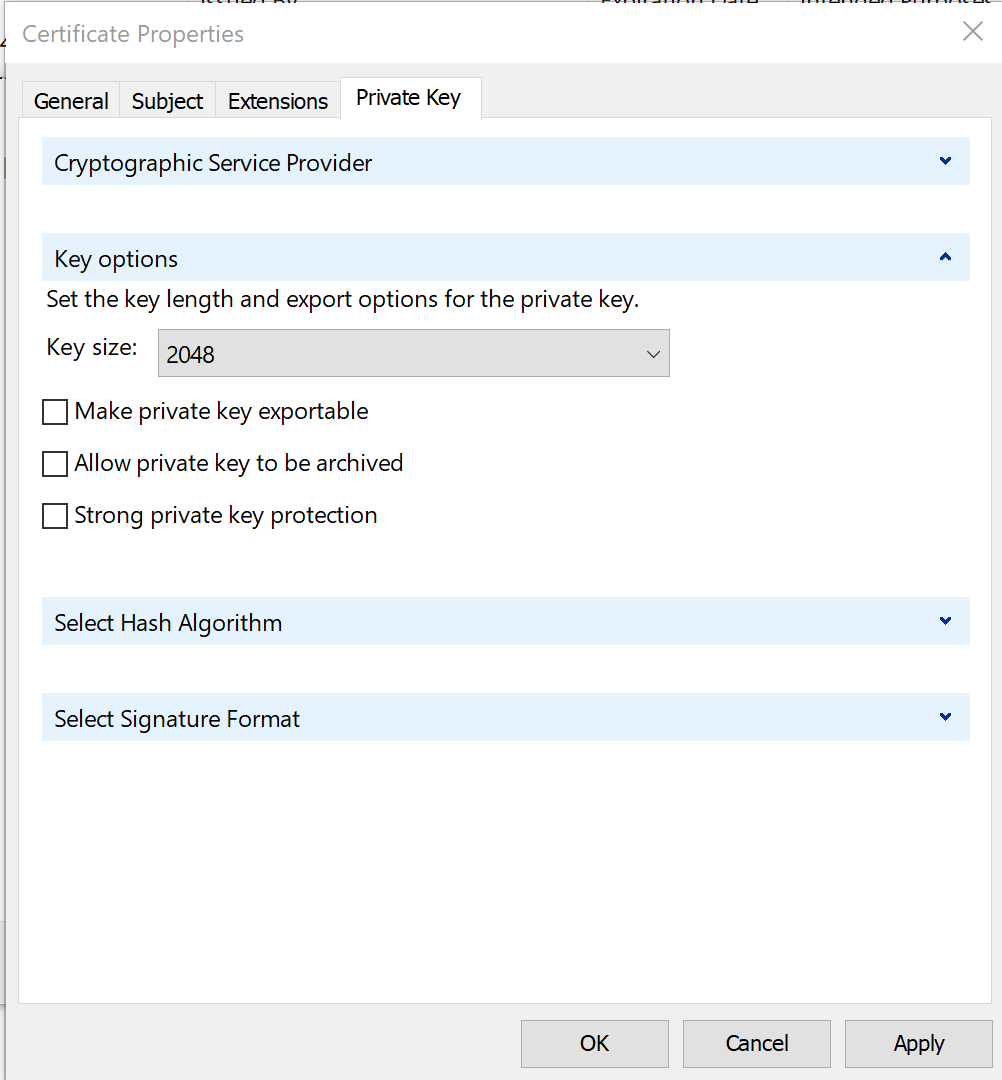
Task: Click the Cancel button
Action: [x=757, y=1044]
